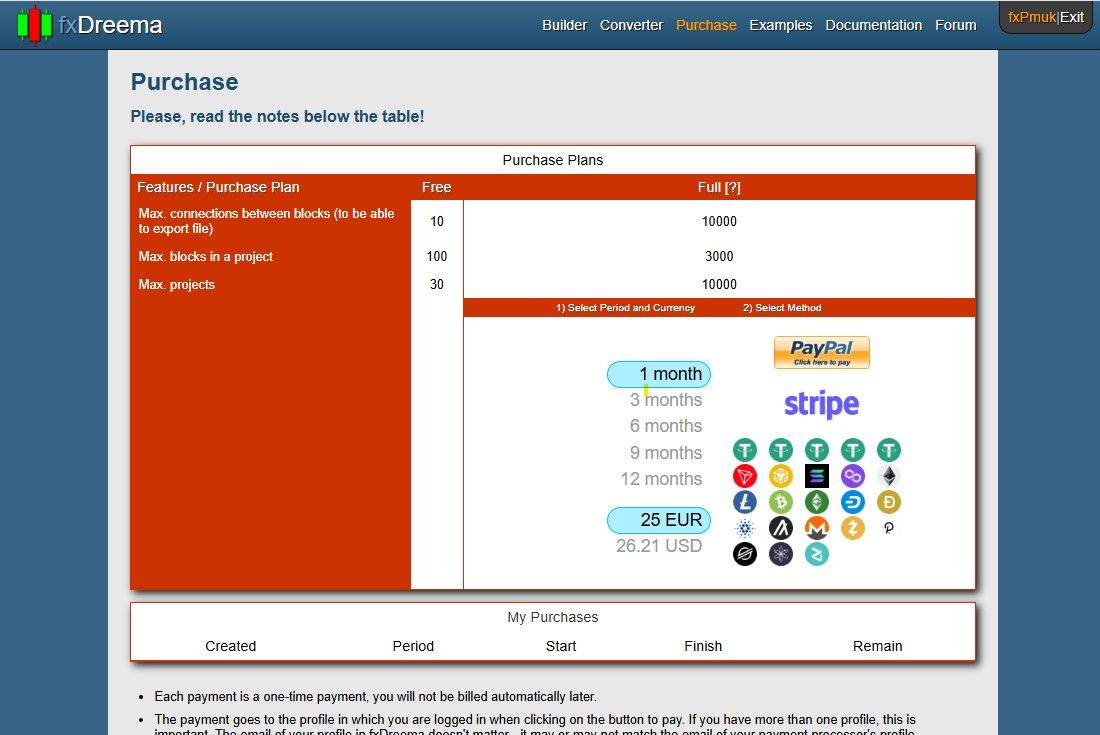Viewport: 1100px width, 735px height.
Task: Click the '2) Select Method' label
Action: [782, 308]
